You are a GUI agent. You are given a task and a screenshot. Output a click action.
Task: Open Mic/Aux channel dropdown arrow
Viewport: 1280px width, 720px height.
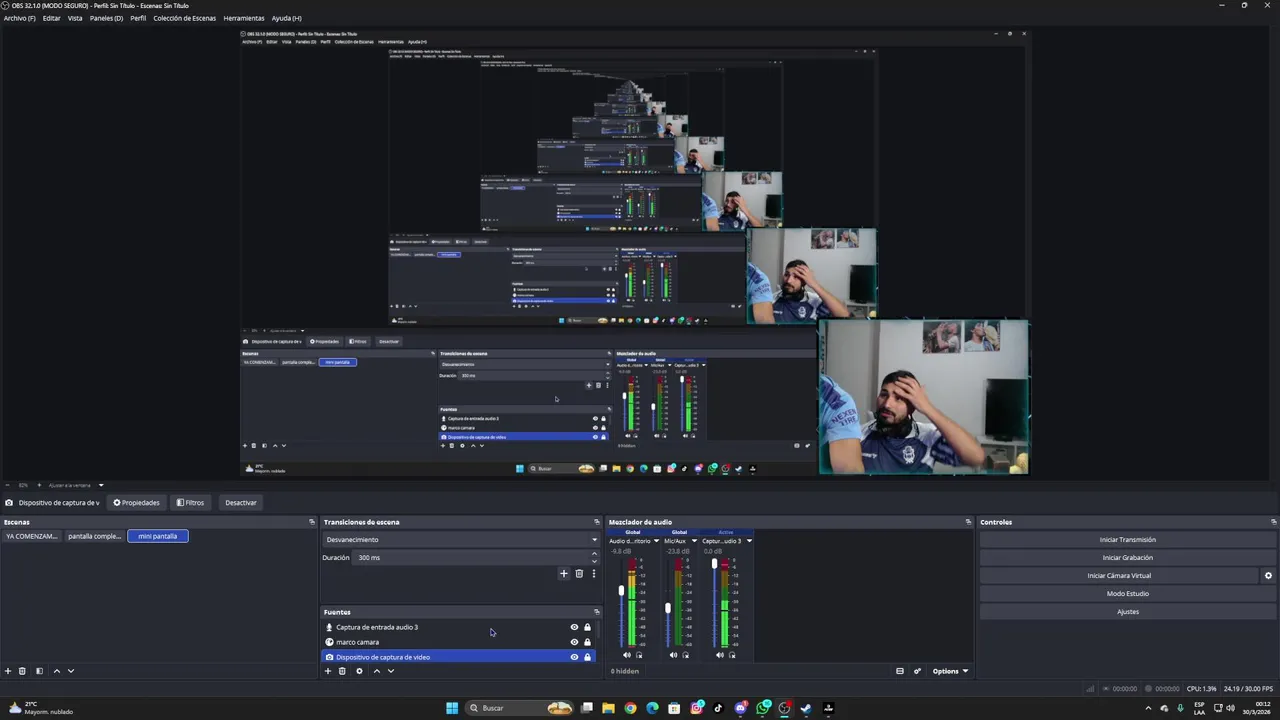coord(694,541)
